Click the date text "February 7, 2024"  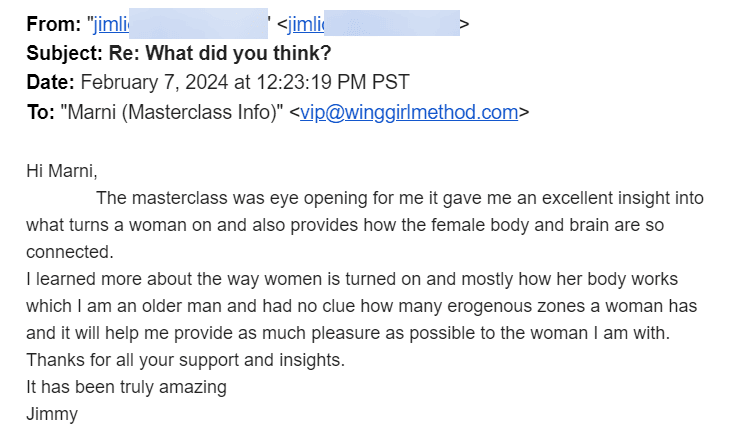click(x=145, y=82)
